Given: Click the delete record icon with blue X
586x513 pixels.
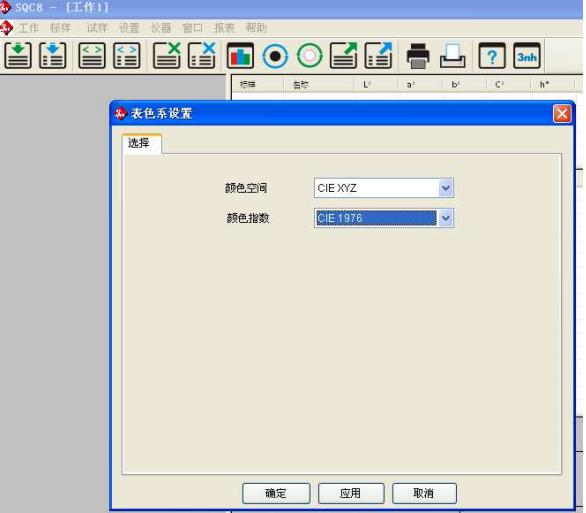Looking at the screenshot, I should (x=201, y=56).
